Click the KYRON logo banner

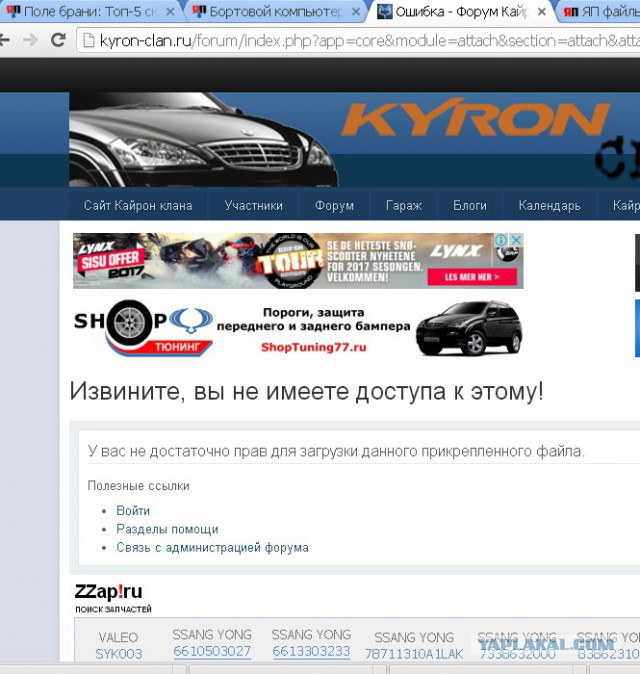coord(475,119)
